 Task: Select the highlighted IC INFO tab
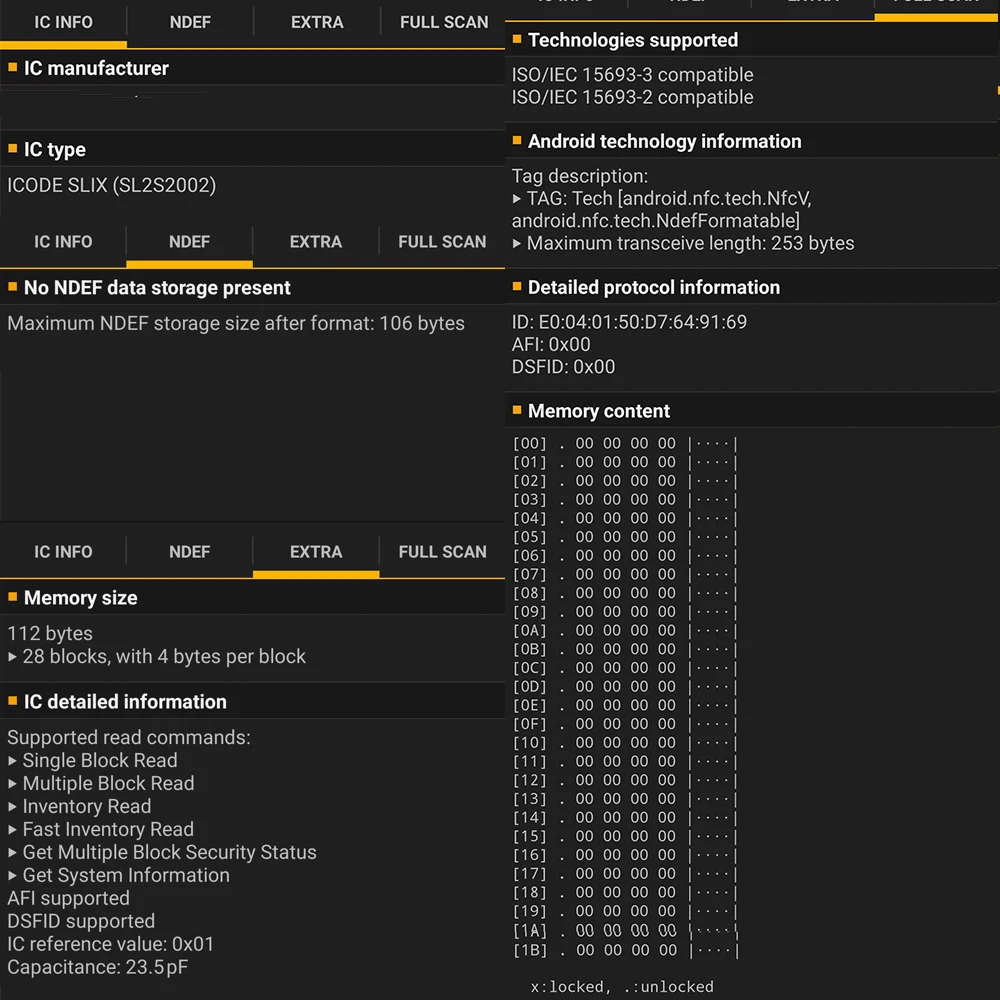(63, 22)
